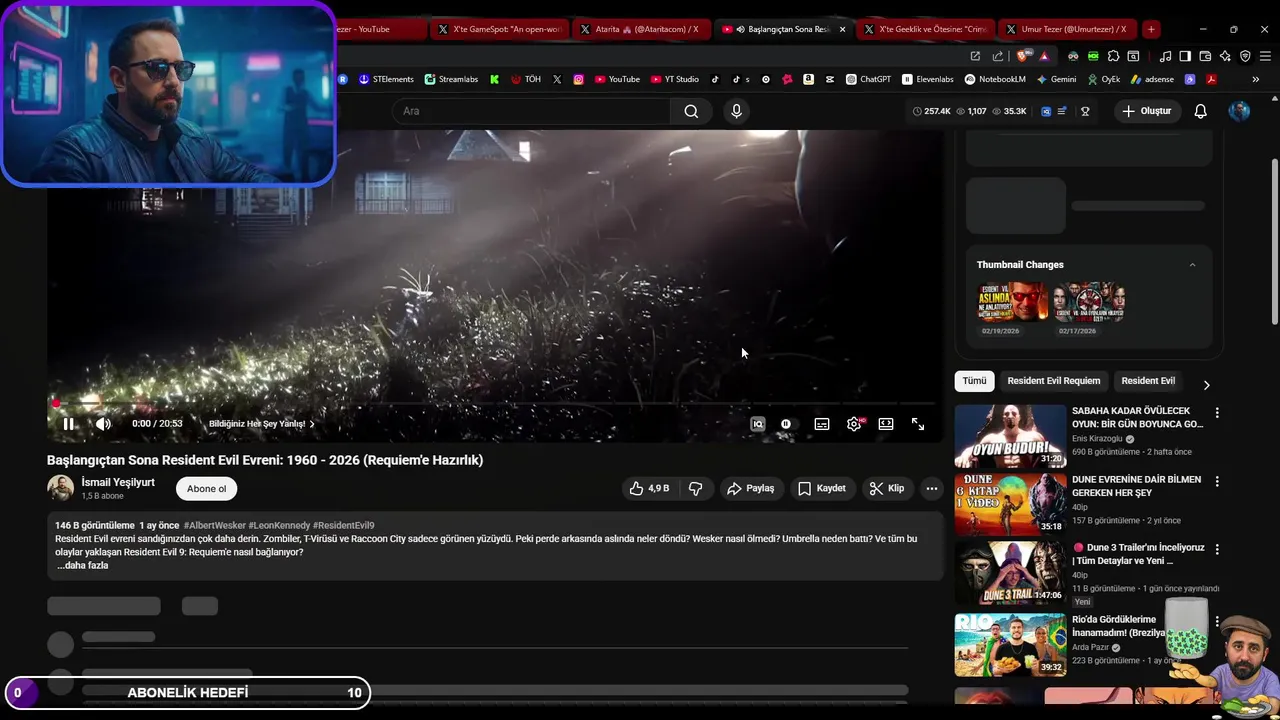Like the video (4,9 B)

[649, 488]
